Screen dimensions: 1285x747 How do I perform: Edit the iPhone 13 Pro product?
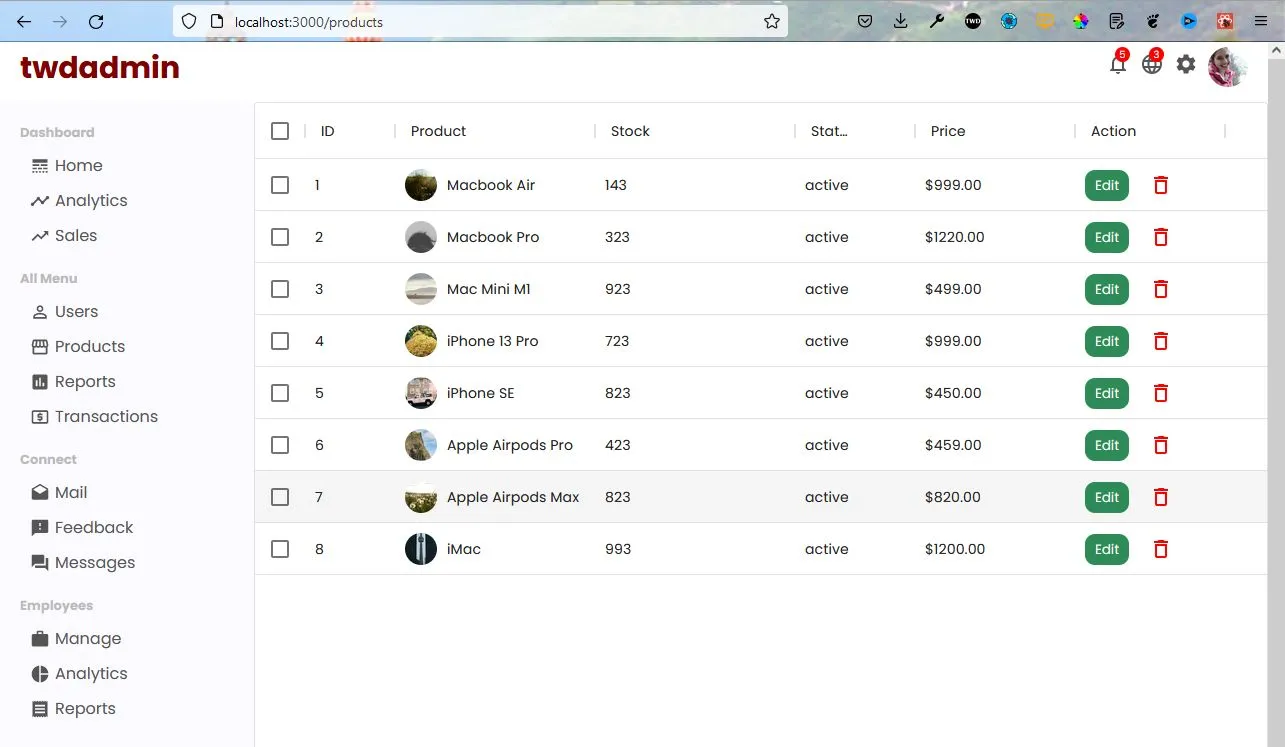pos(1107,341)
